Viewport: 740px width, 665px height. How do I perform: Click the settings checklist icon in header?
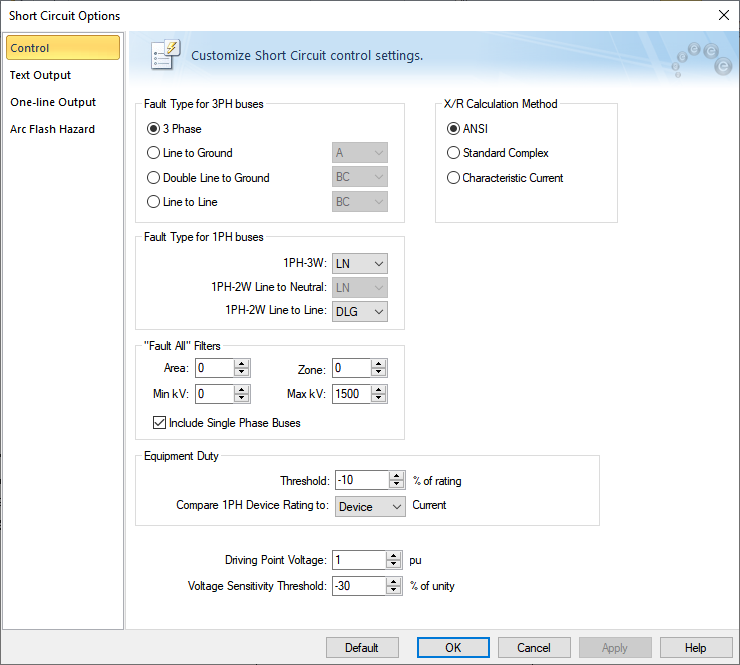coord(164,55)
